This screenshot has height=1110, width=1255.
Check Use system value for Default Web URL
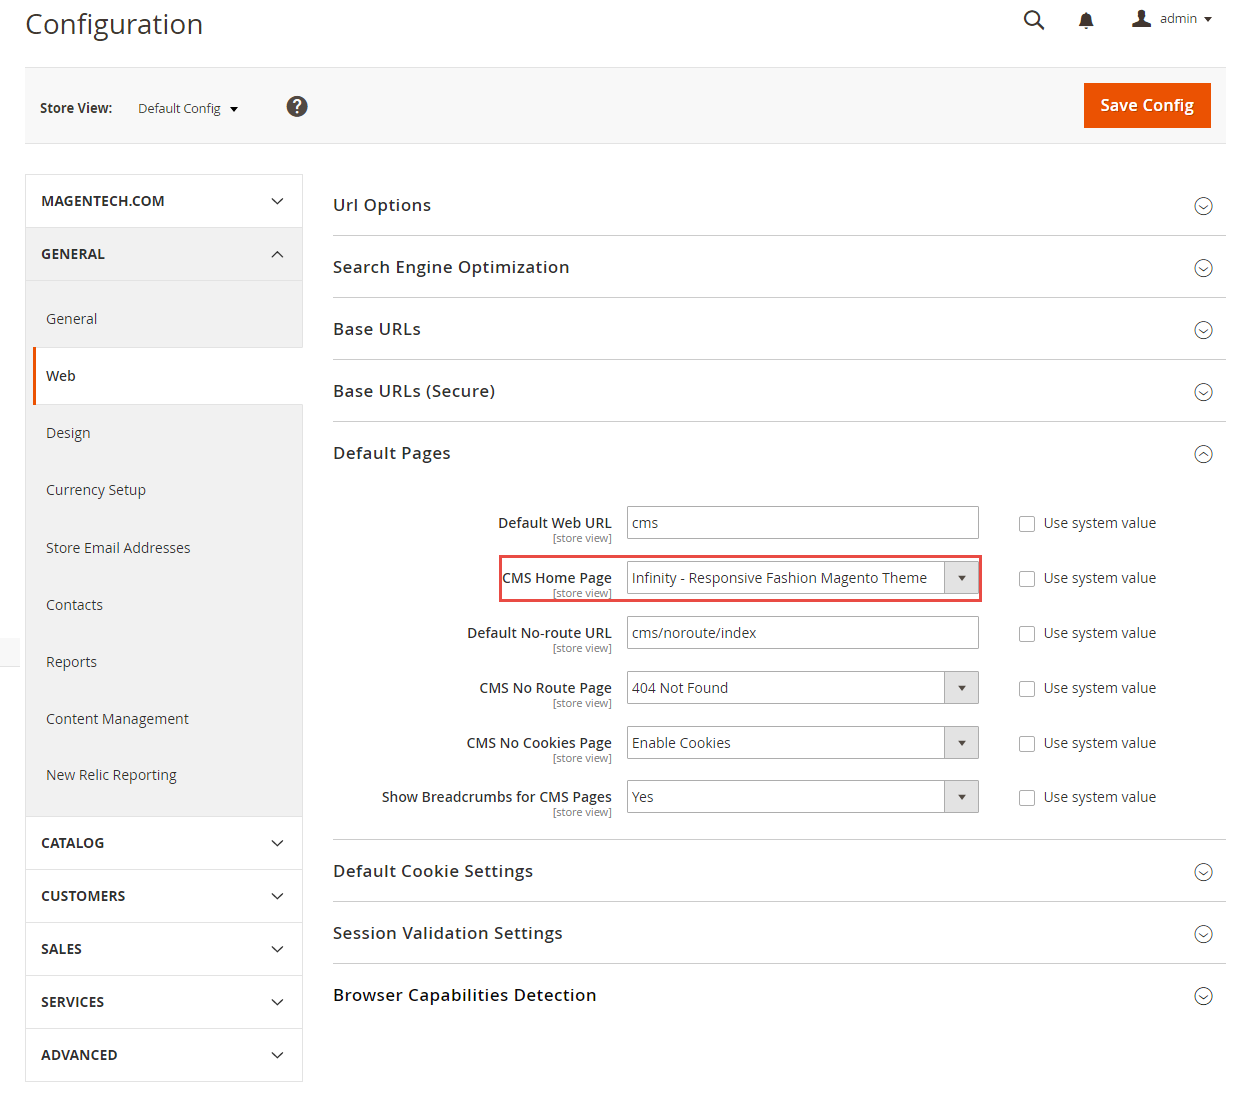pos(1027,524)
